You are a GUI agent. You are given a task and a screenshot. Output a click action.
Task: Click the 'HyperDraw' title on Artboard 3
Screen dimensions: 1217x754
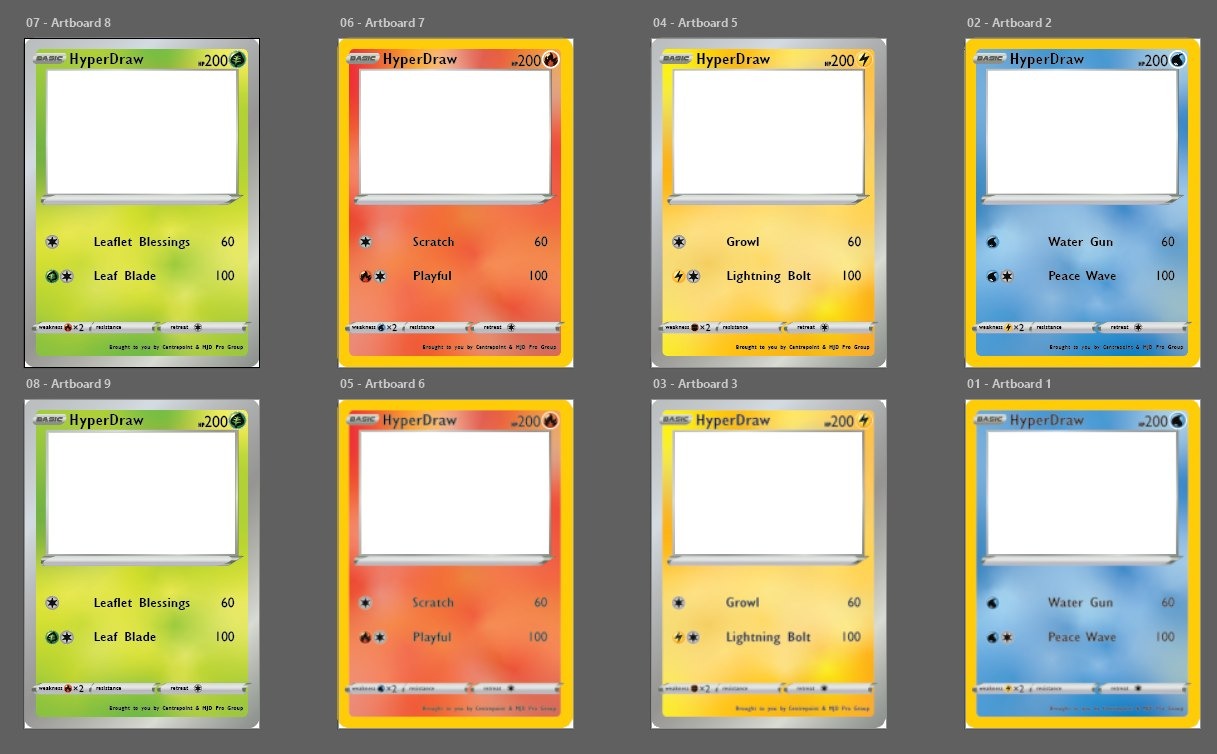point(733,420)
